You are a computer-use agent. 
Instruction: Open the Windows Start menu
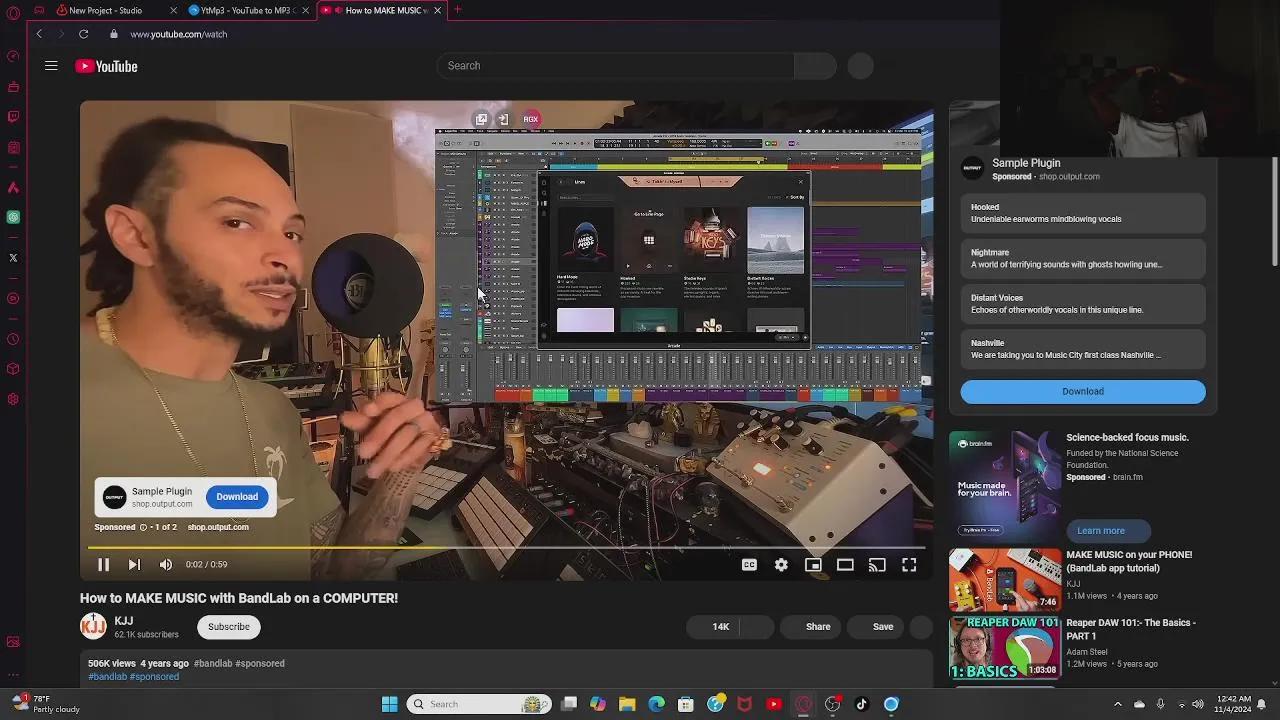[x=389, y=704]
